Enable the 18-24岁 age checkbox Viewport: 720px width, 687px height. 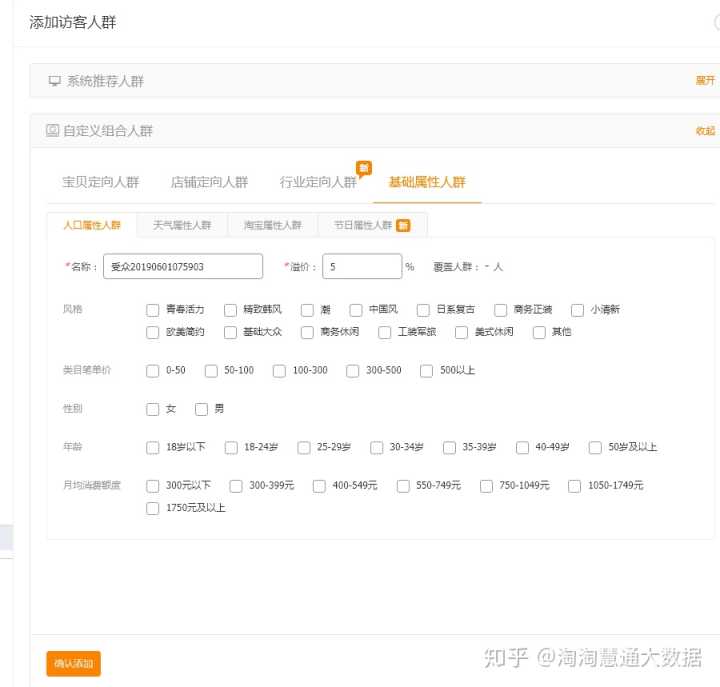pyautogui.click(x=231, y=448)
